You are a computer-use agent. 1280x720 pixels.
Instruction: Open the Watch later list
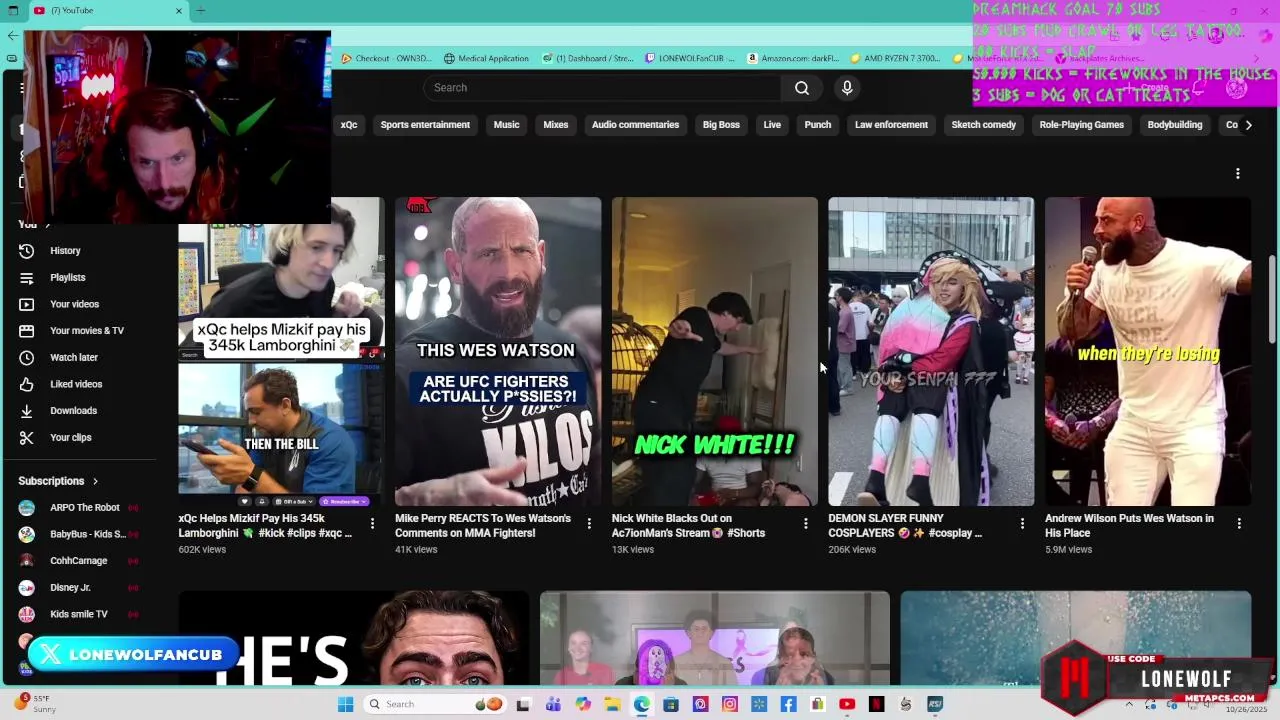73,357
